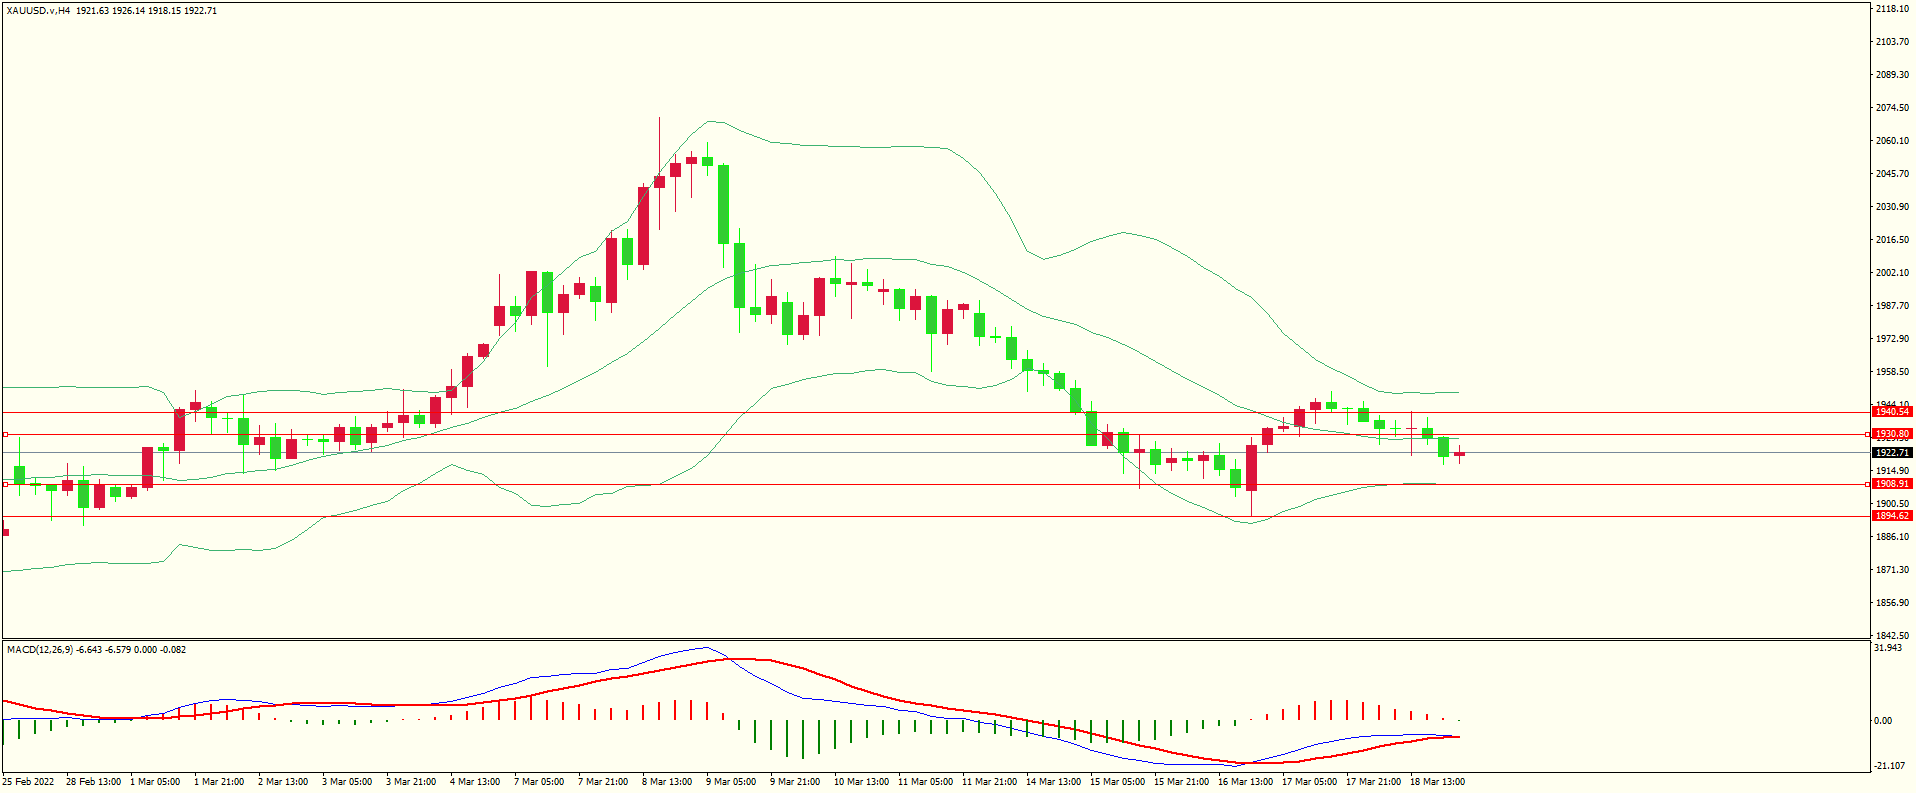1916x793 pixels.
Task: Click the 2030.90 price scale value
Action: (x=1892, y=207)
